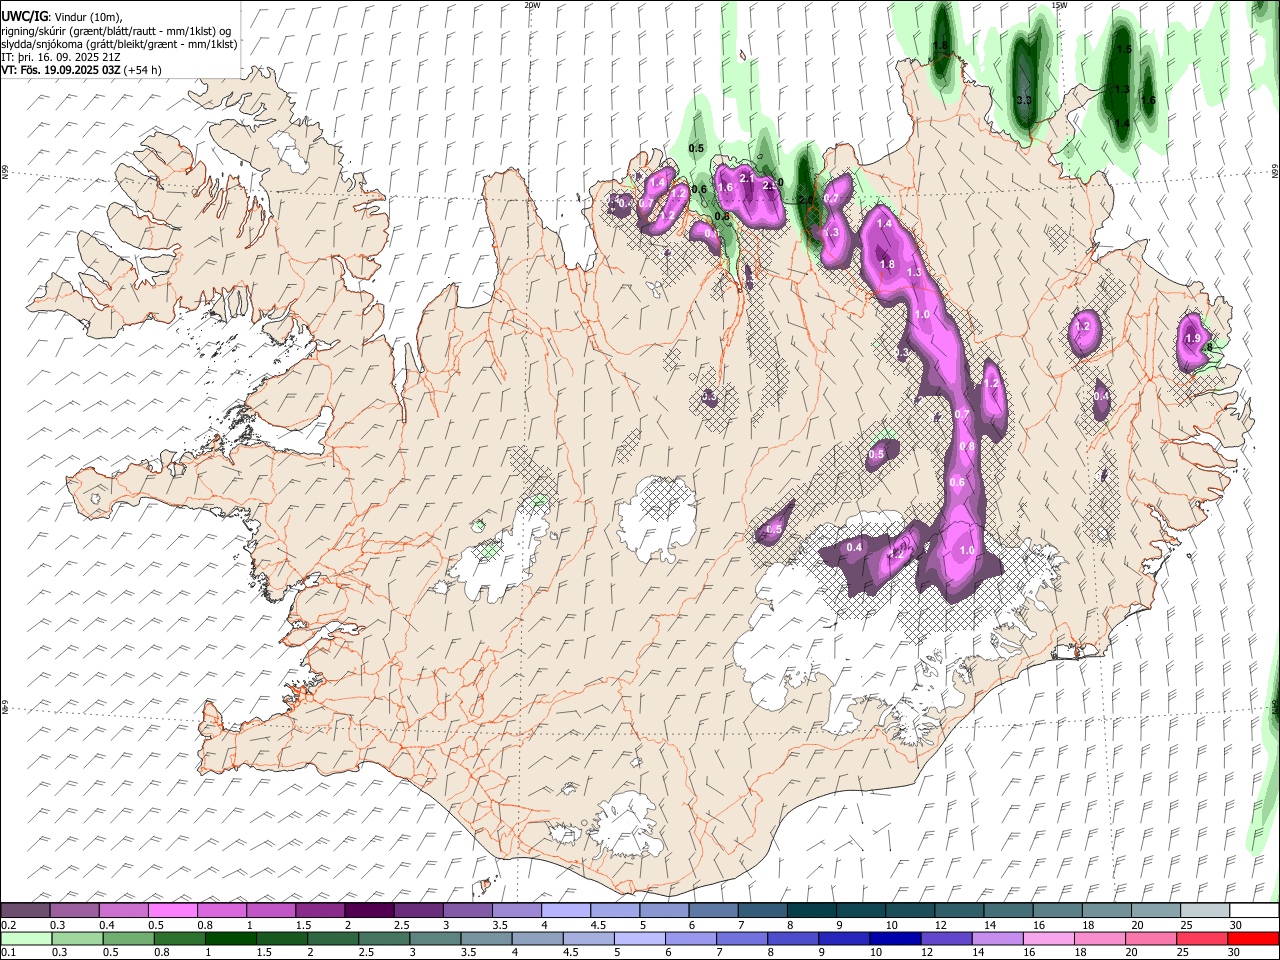Select bottom legend lavender swatch labeled 5
Viewport: 1280px width, 960px height.
(640, 938)
